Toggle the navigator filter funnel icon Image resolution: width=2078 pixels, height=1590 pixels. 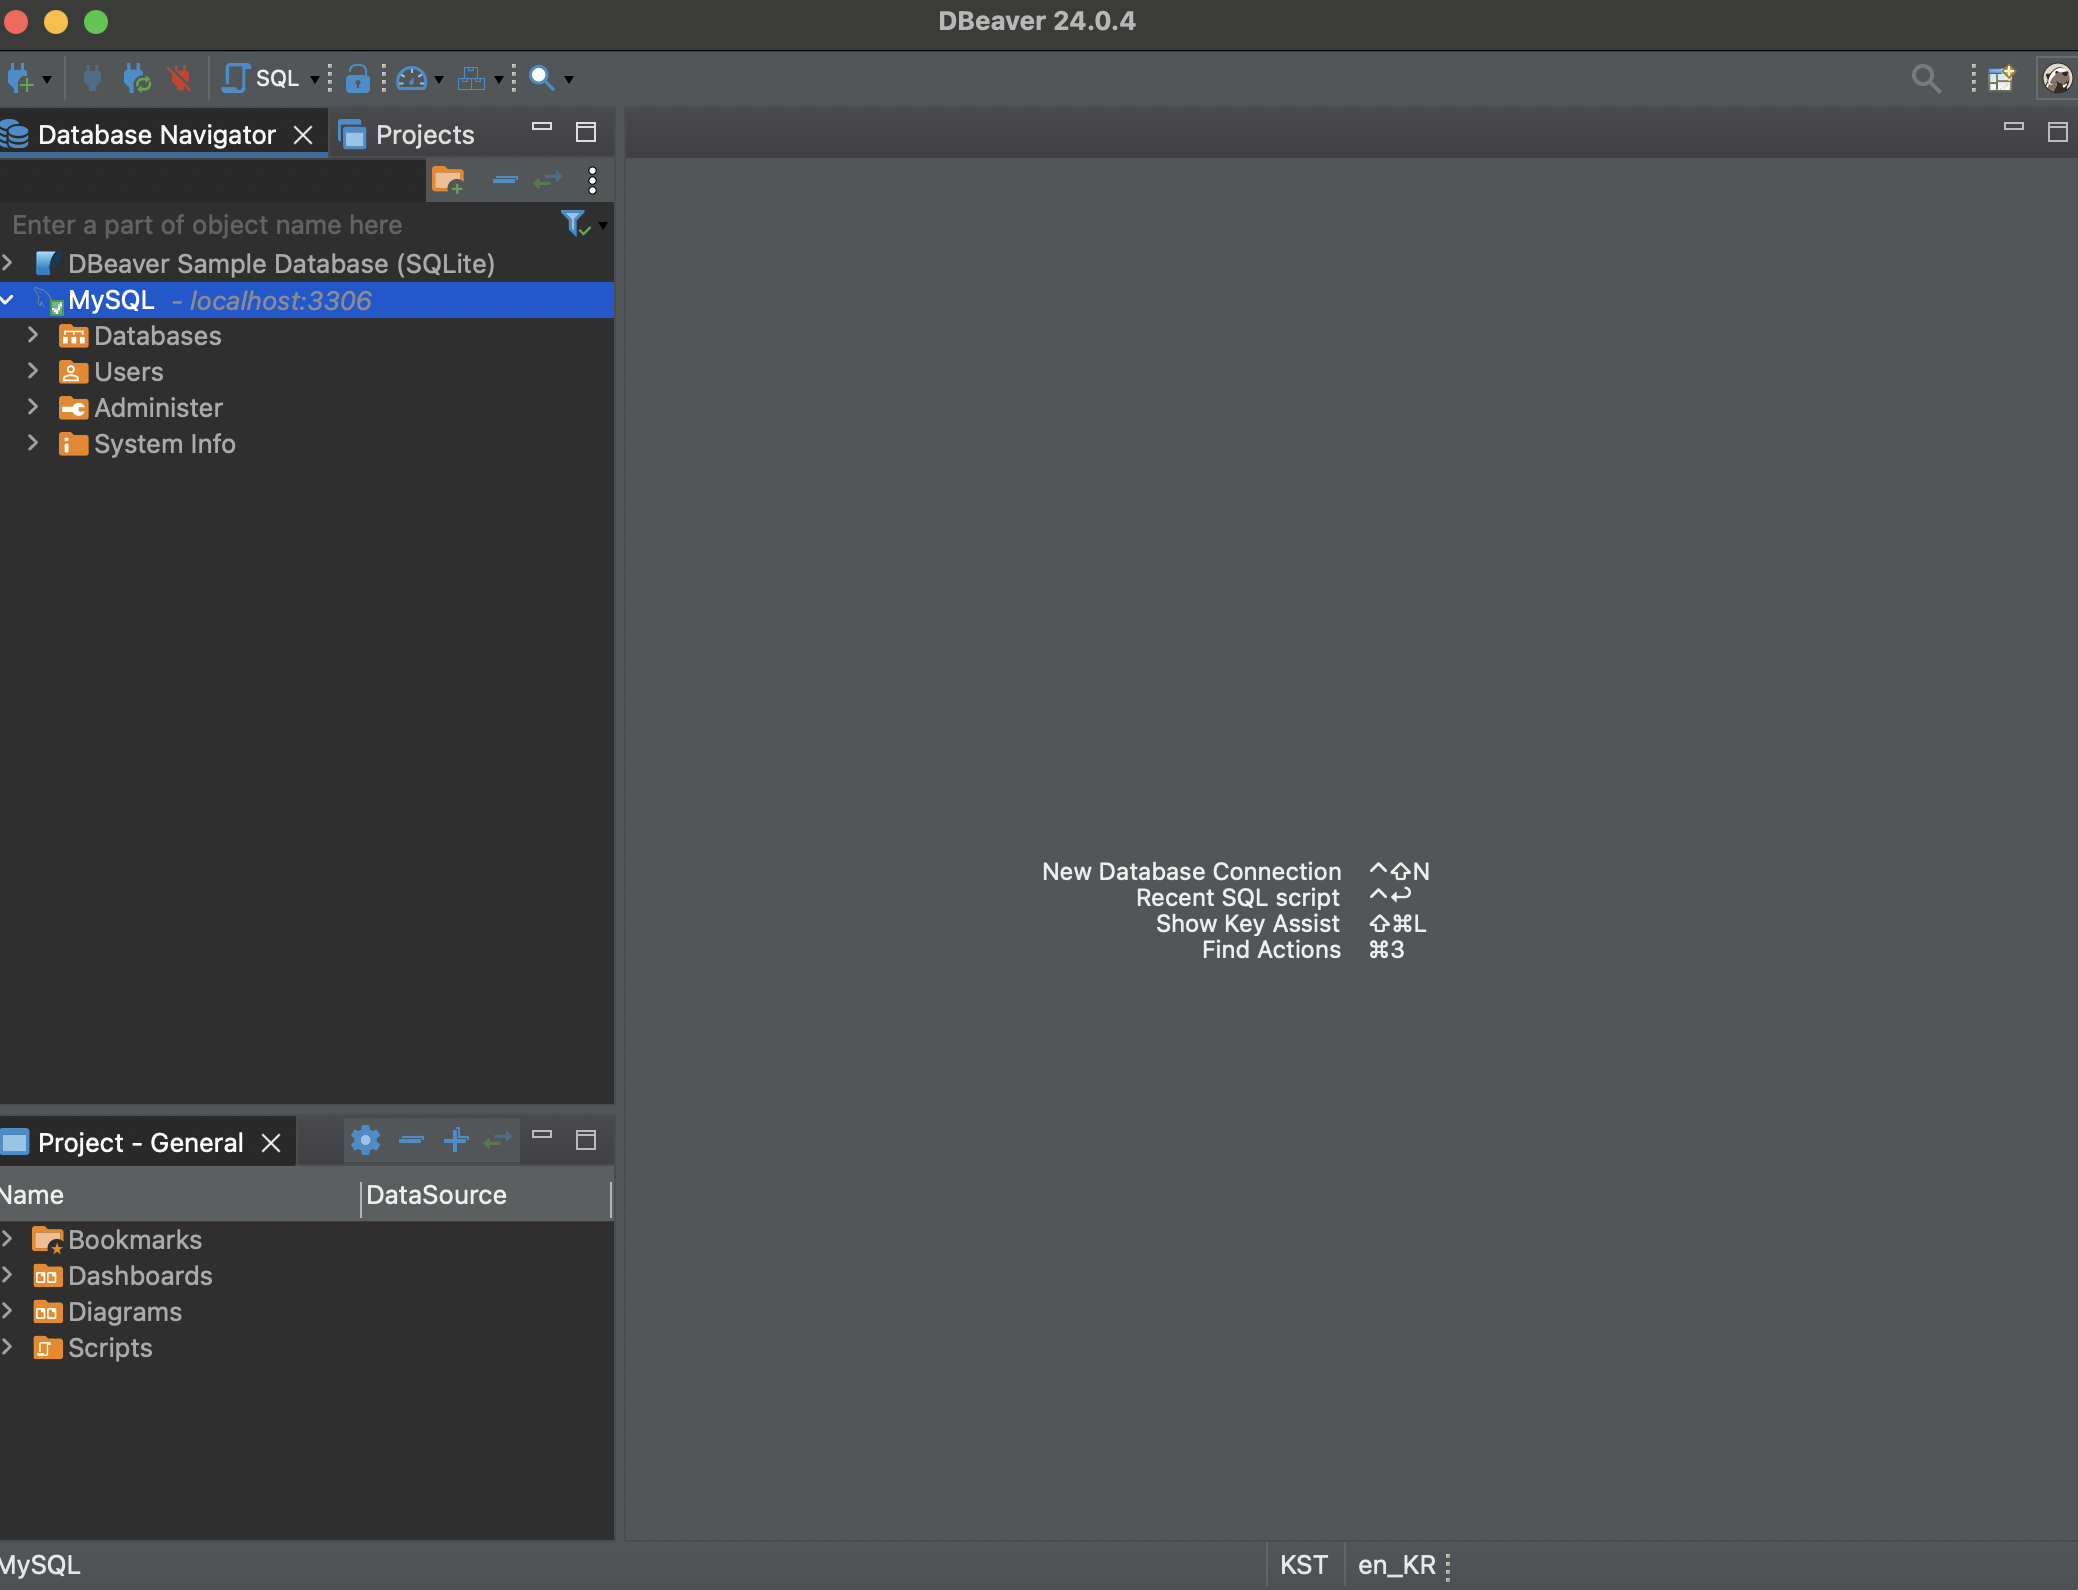(x=574, y=223)
